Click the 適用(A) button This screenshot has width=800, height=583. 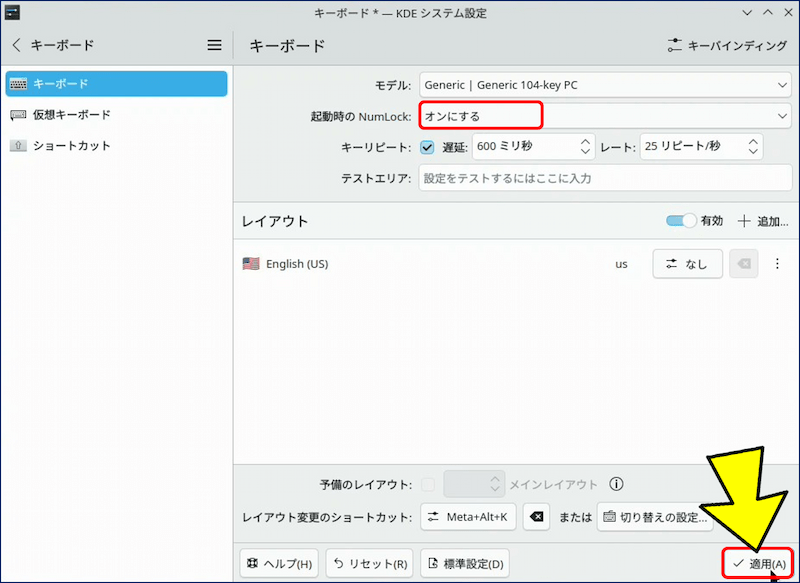tap(759, 564)
